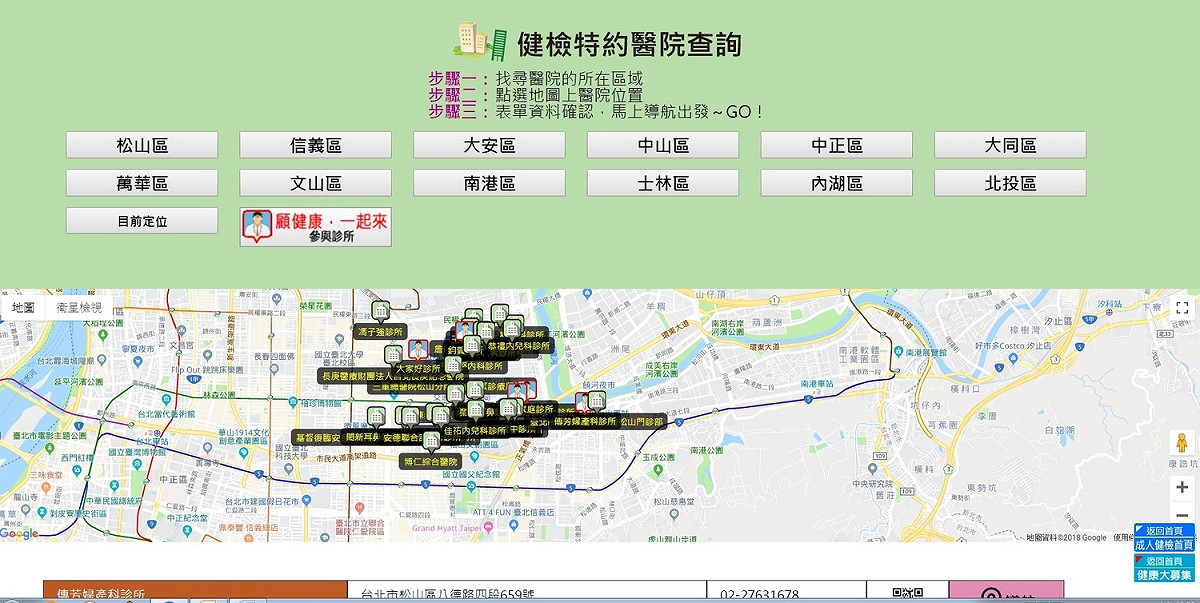Click the 基督復臨安息日會 clinic building marker

(x=377, y=417)
